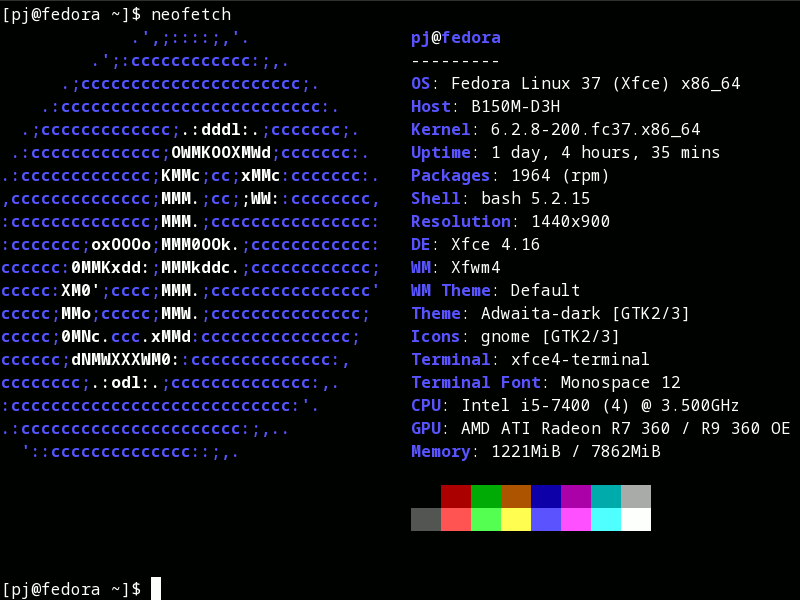This screenshot has height=600, width=800.
Task: Click the dark purple-magenta swatch
Action: pyautogui.click(x=576, y=496)
